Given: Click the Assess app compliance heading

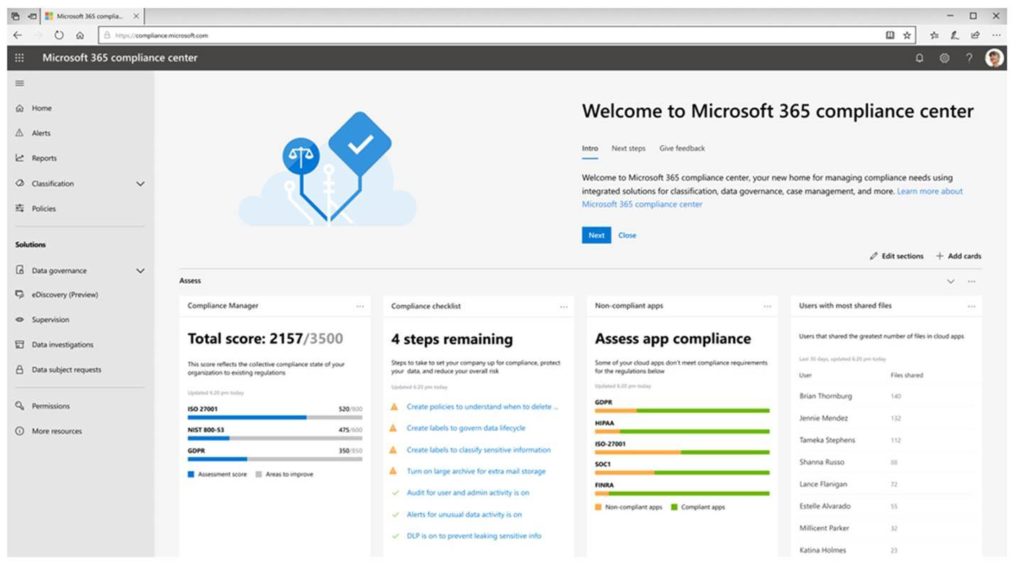Looking at the screenshot, I should [673, 339].
